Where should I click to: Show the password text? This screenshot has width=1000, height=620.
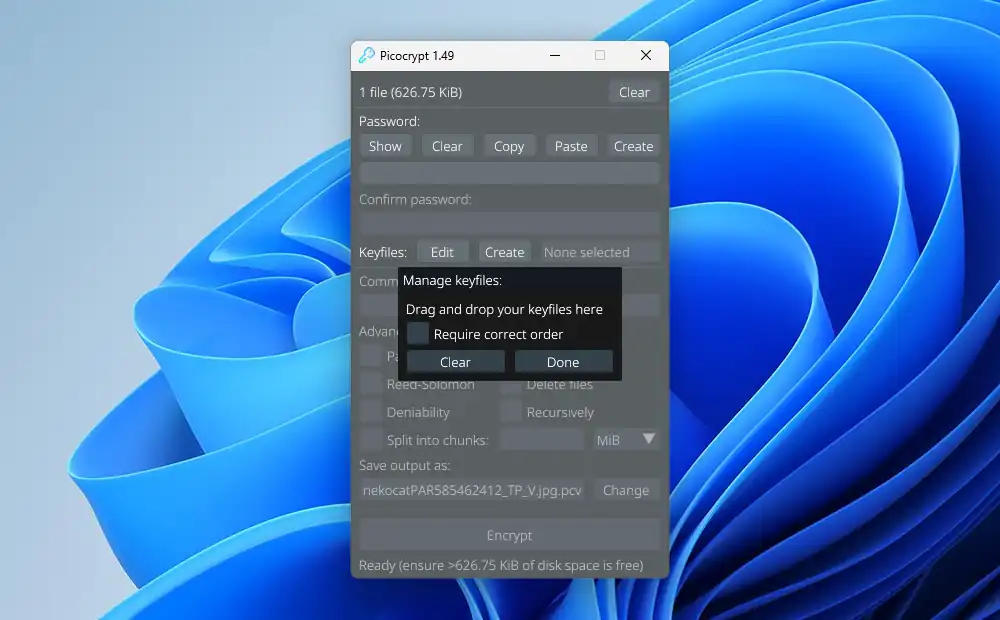pos(385,146)
